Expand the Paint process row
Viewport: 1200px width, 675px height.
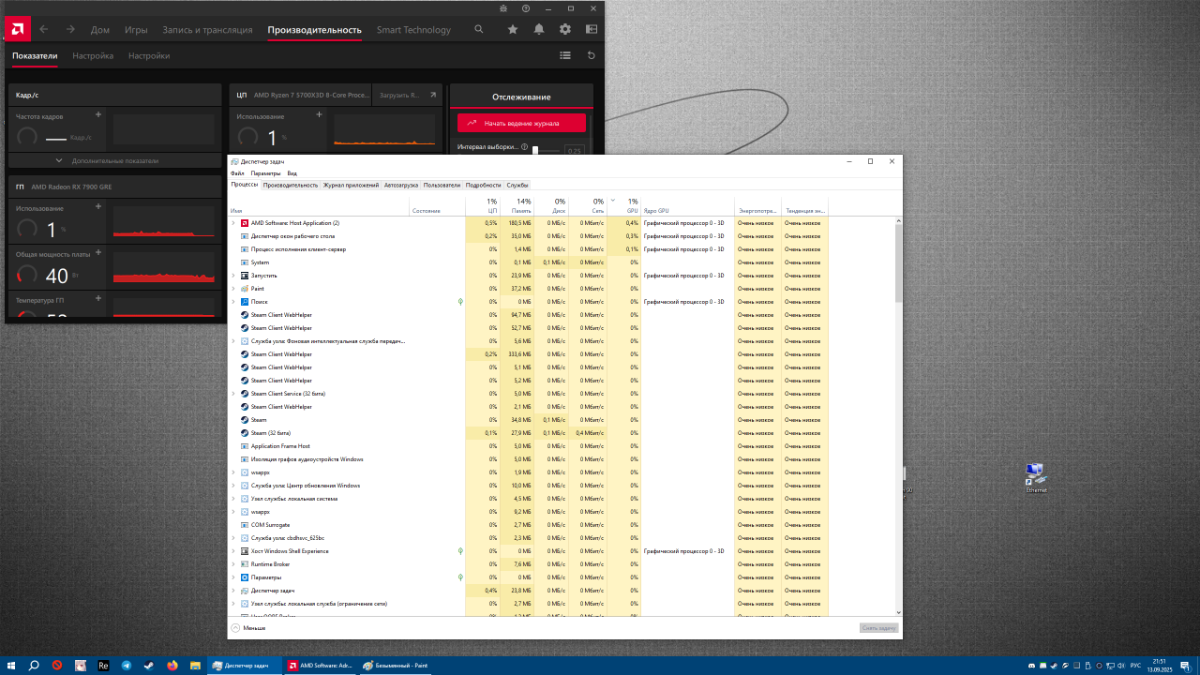pos(234,288)
